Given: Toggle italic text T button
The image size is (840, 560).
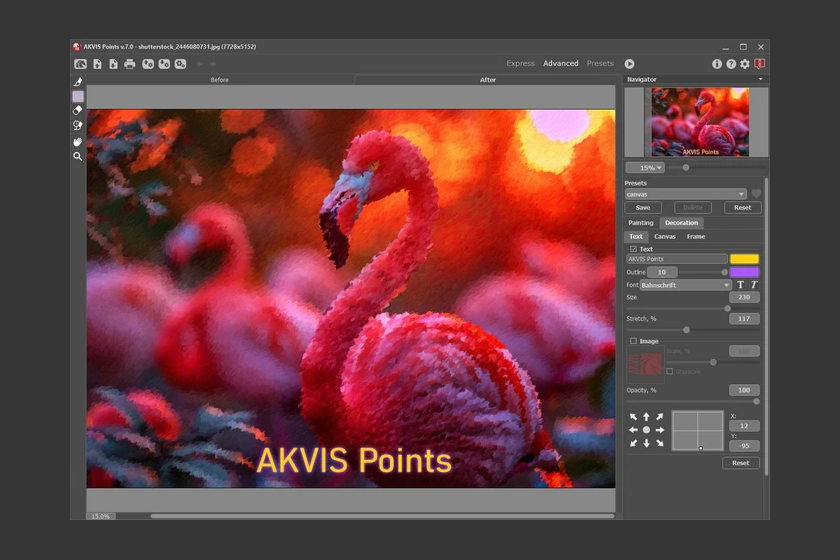Looking at the screenshot, I should 754,285.
